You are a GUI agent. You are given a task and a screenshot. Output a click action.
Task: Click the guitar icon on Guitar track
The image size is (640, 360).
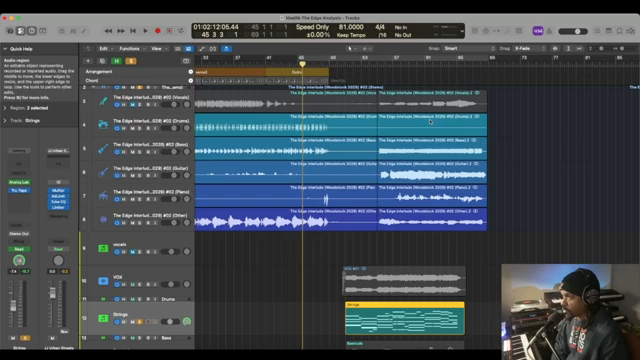pos(103,172)
